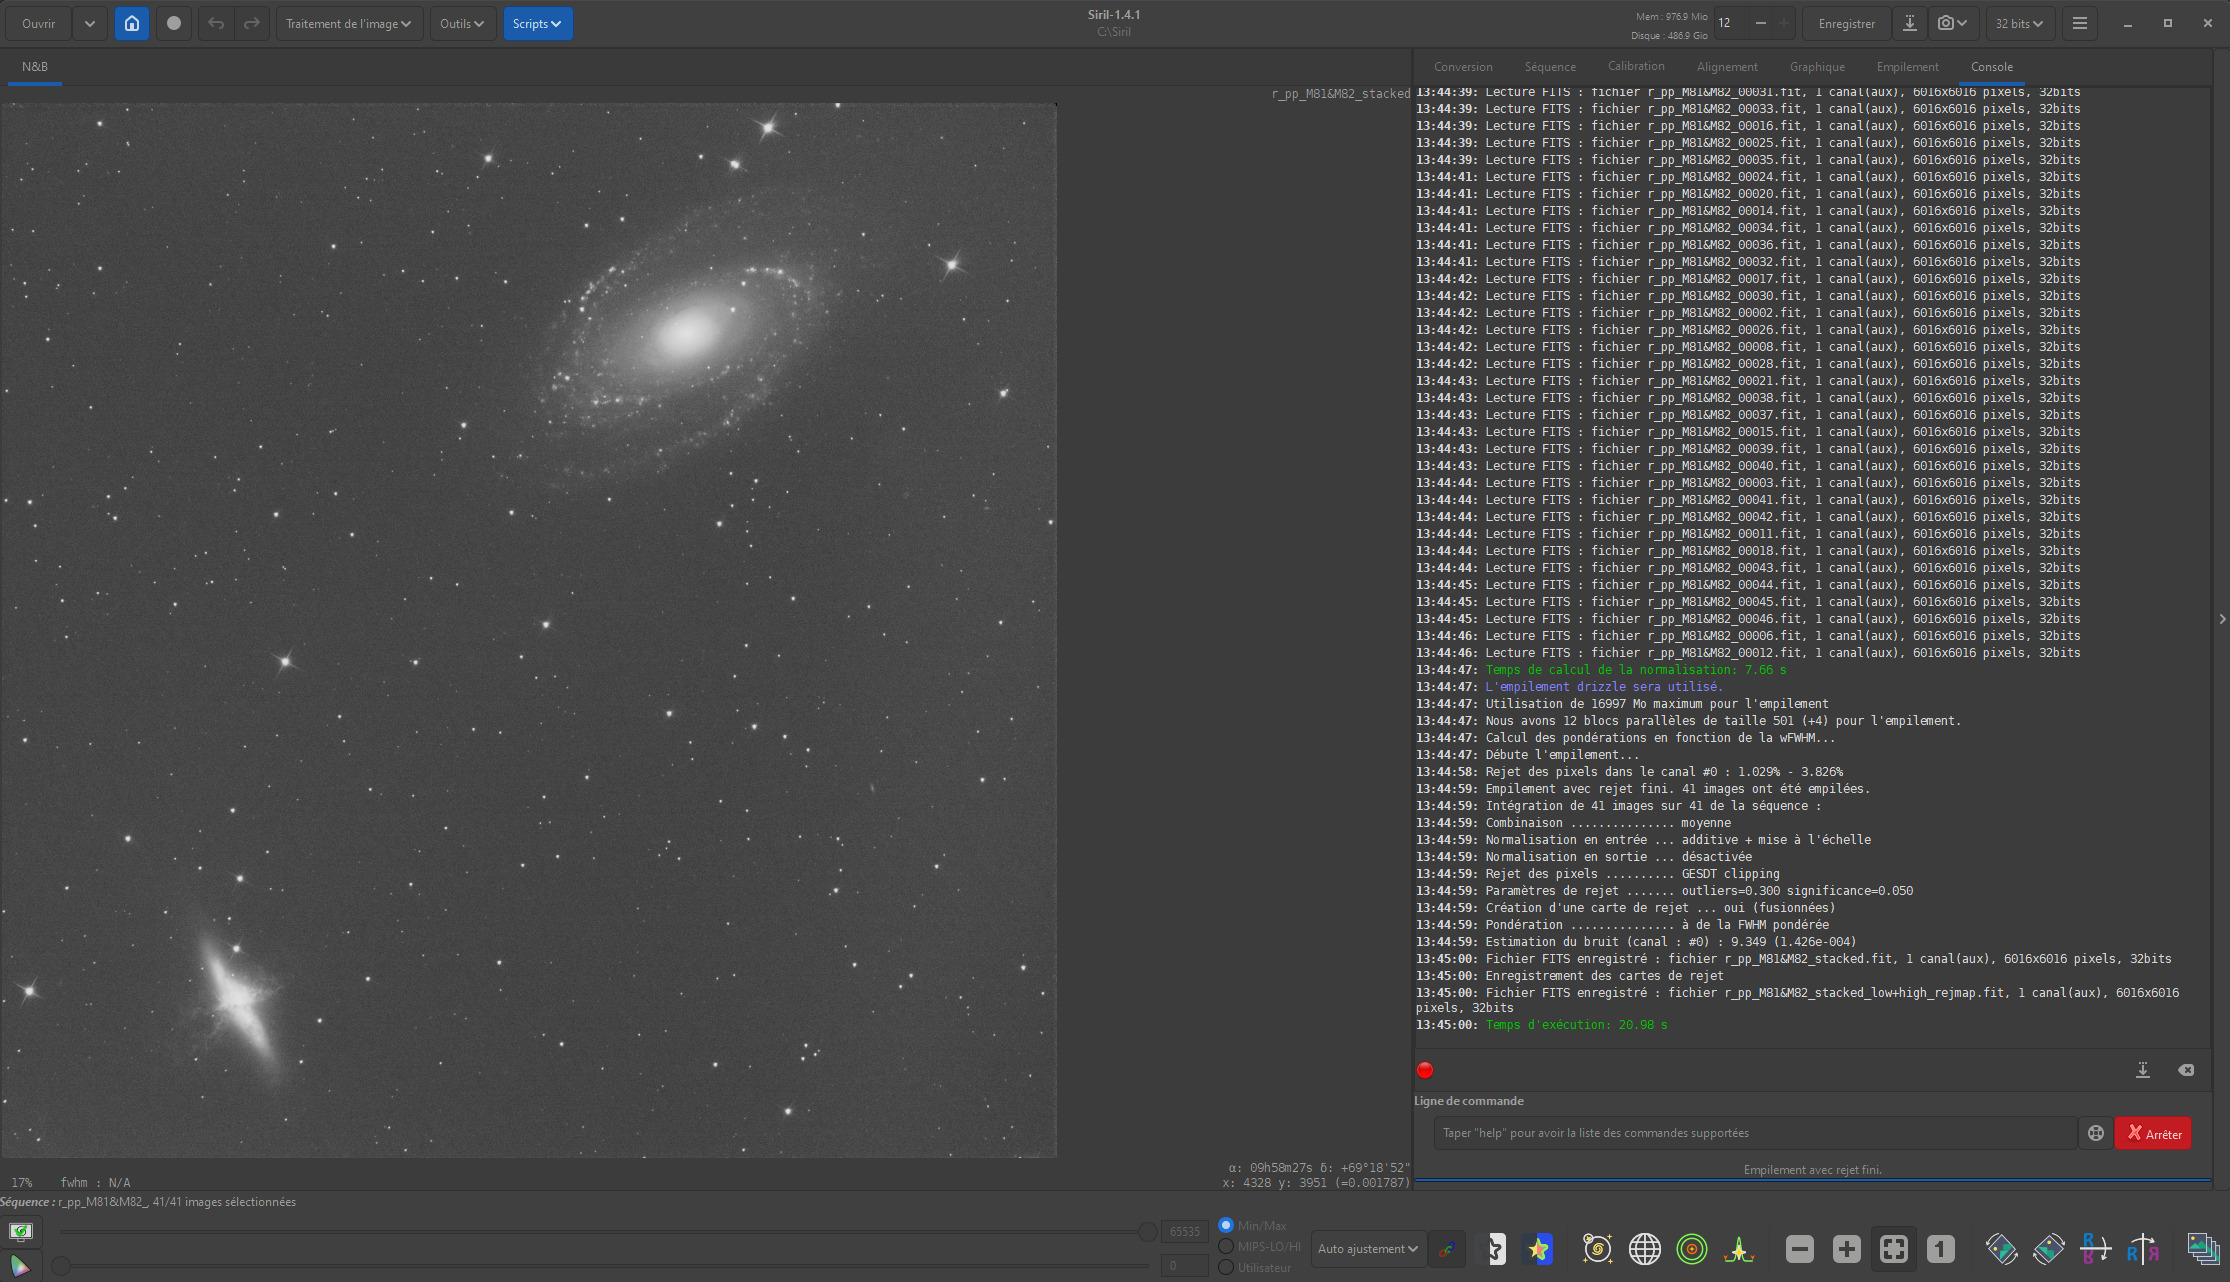Expand the Traitement de l'image menu
The height and width of the screenshot is (1282, 2230).
click(x=348, y=23)
